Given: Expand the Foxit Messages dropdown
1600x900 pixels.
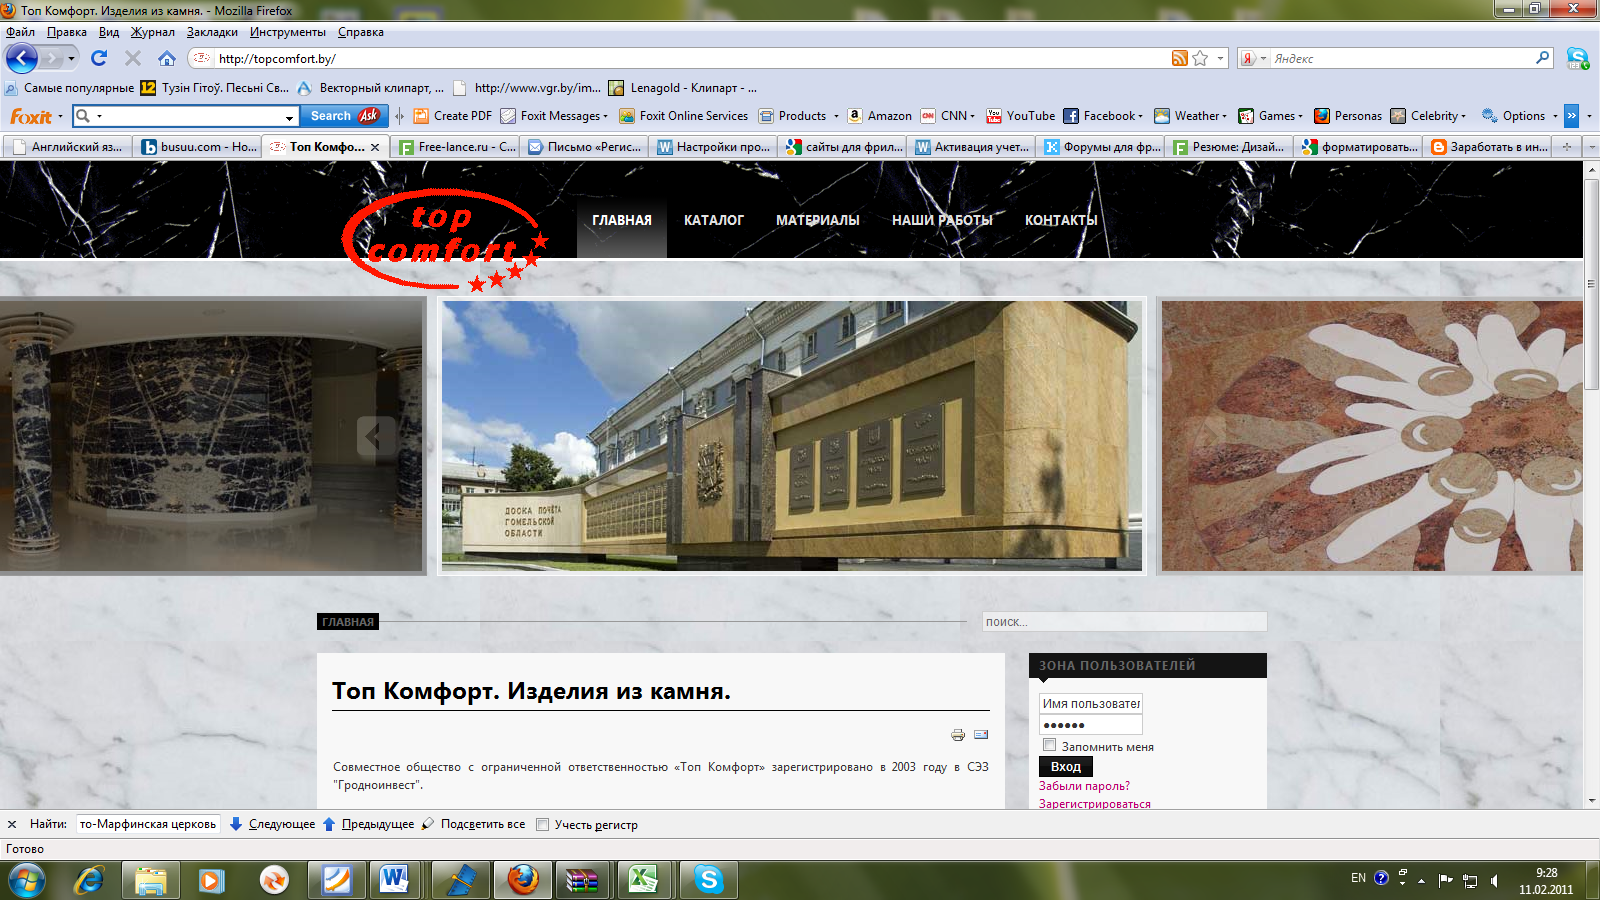Looking at the screenshot, I should point(605,116).
